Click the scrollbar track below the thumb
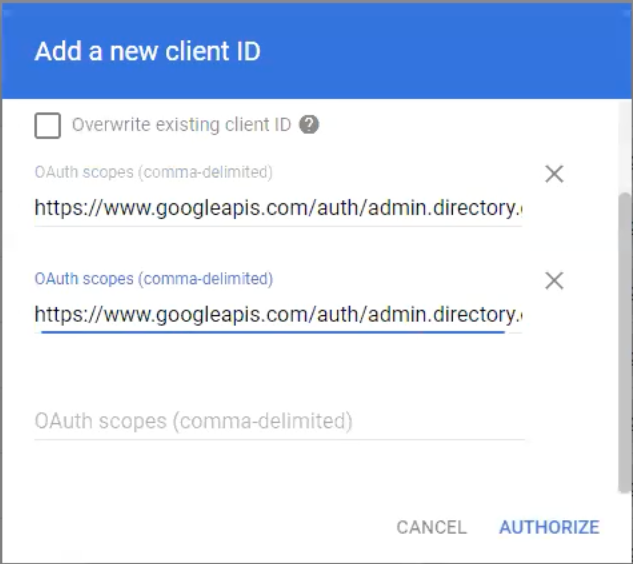633x564 pixels. [x=625, y=525]
